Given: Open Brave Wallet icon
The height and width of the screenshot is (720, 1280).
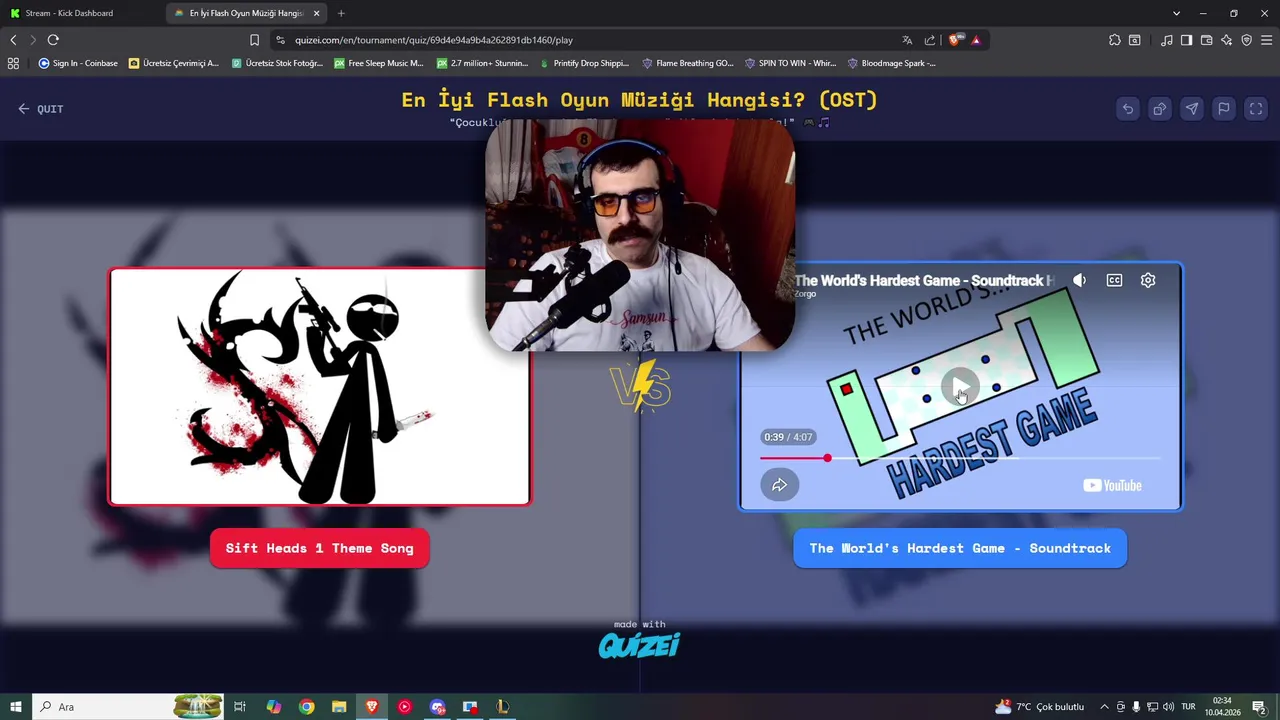Looking at the screenshot, I should [x=1207, y=40].
